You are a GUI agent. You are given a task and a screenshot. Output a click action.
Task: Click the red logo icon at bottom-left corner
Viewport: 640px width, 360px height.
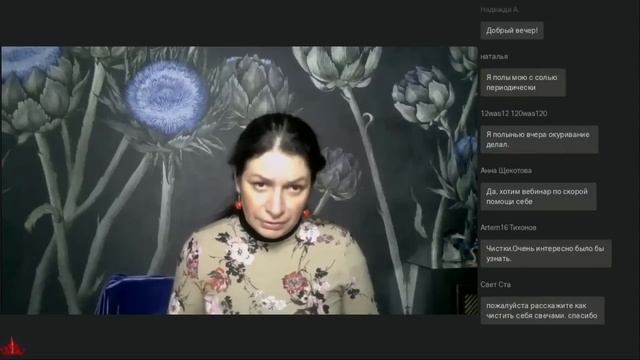pyautogui.click(x=13, y=347)
